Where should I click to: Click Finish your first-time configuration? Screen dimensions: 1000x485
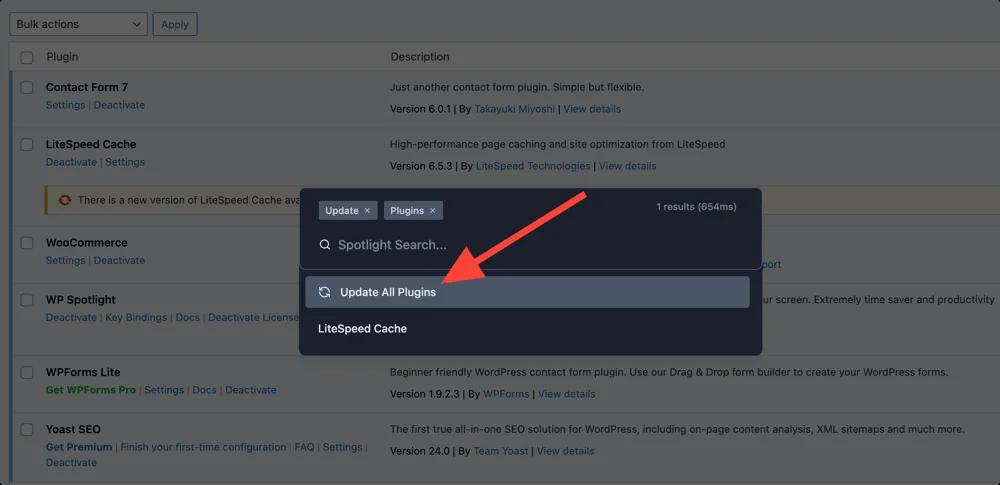tap(203, 447)
